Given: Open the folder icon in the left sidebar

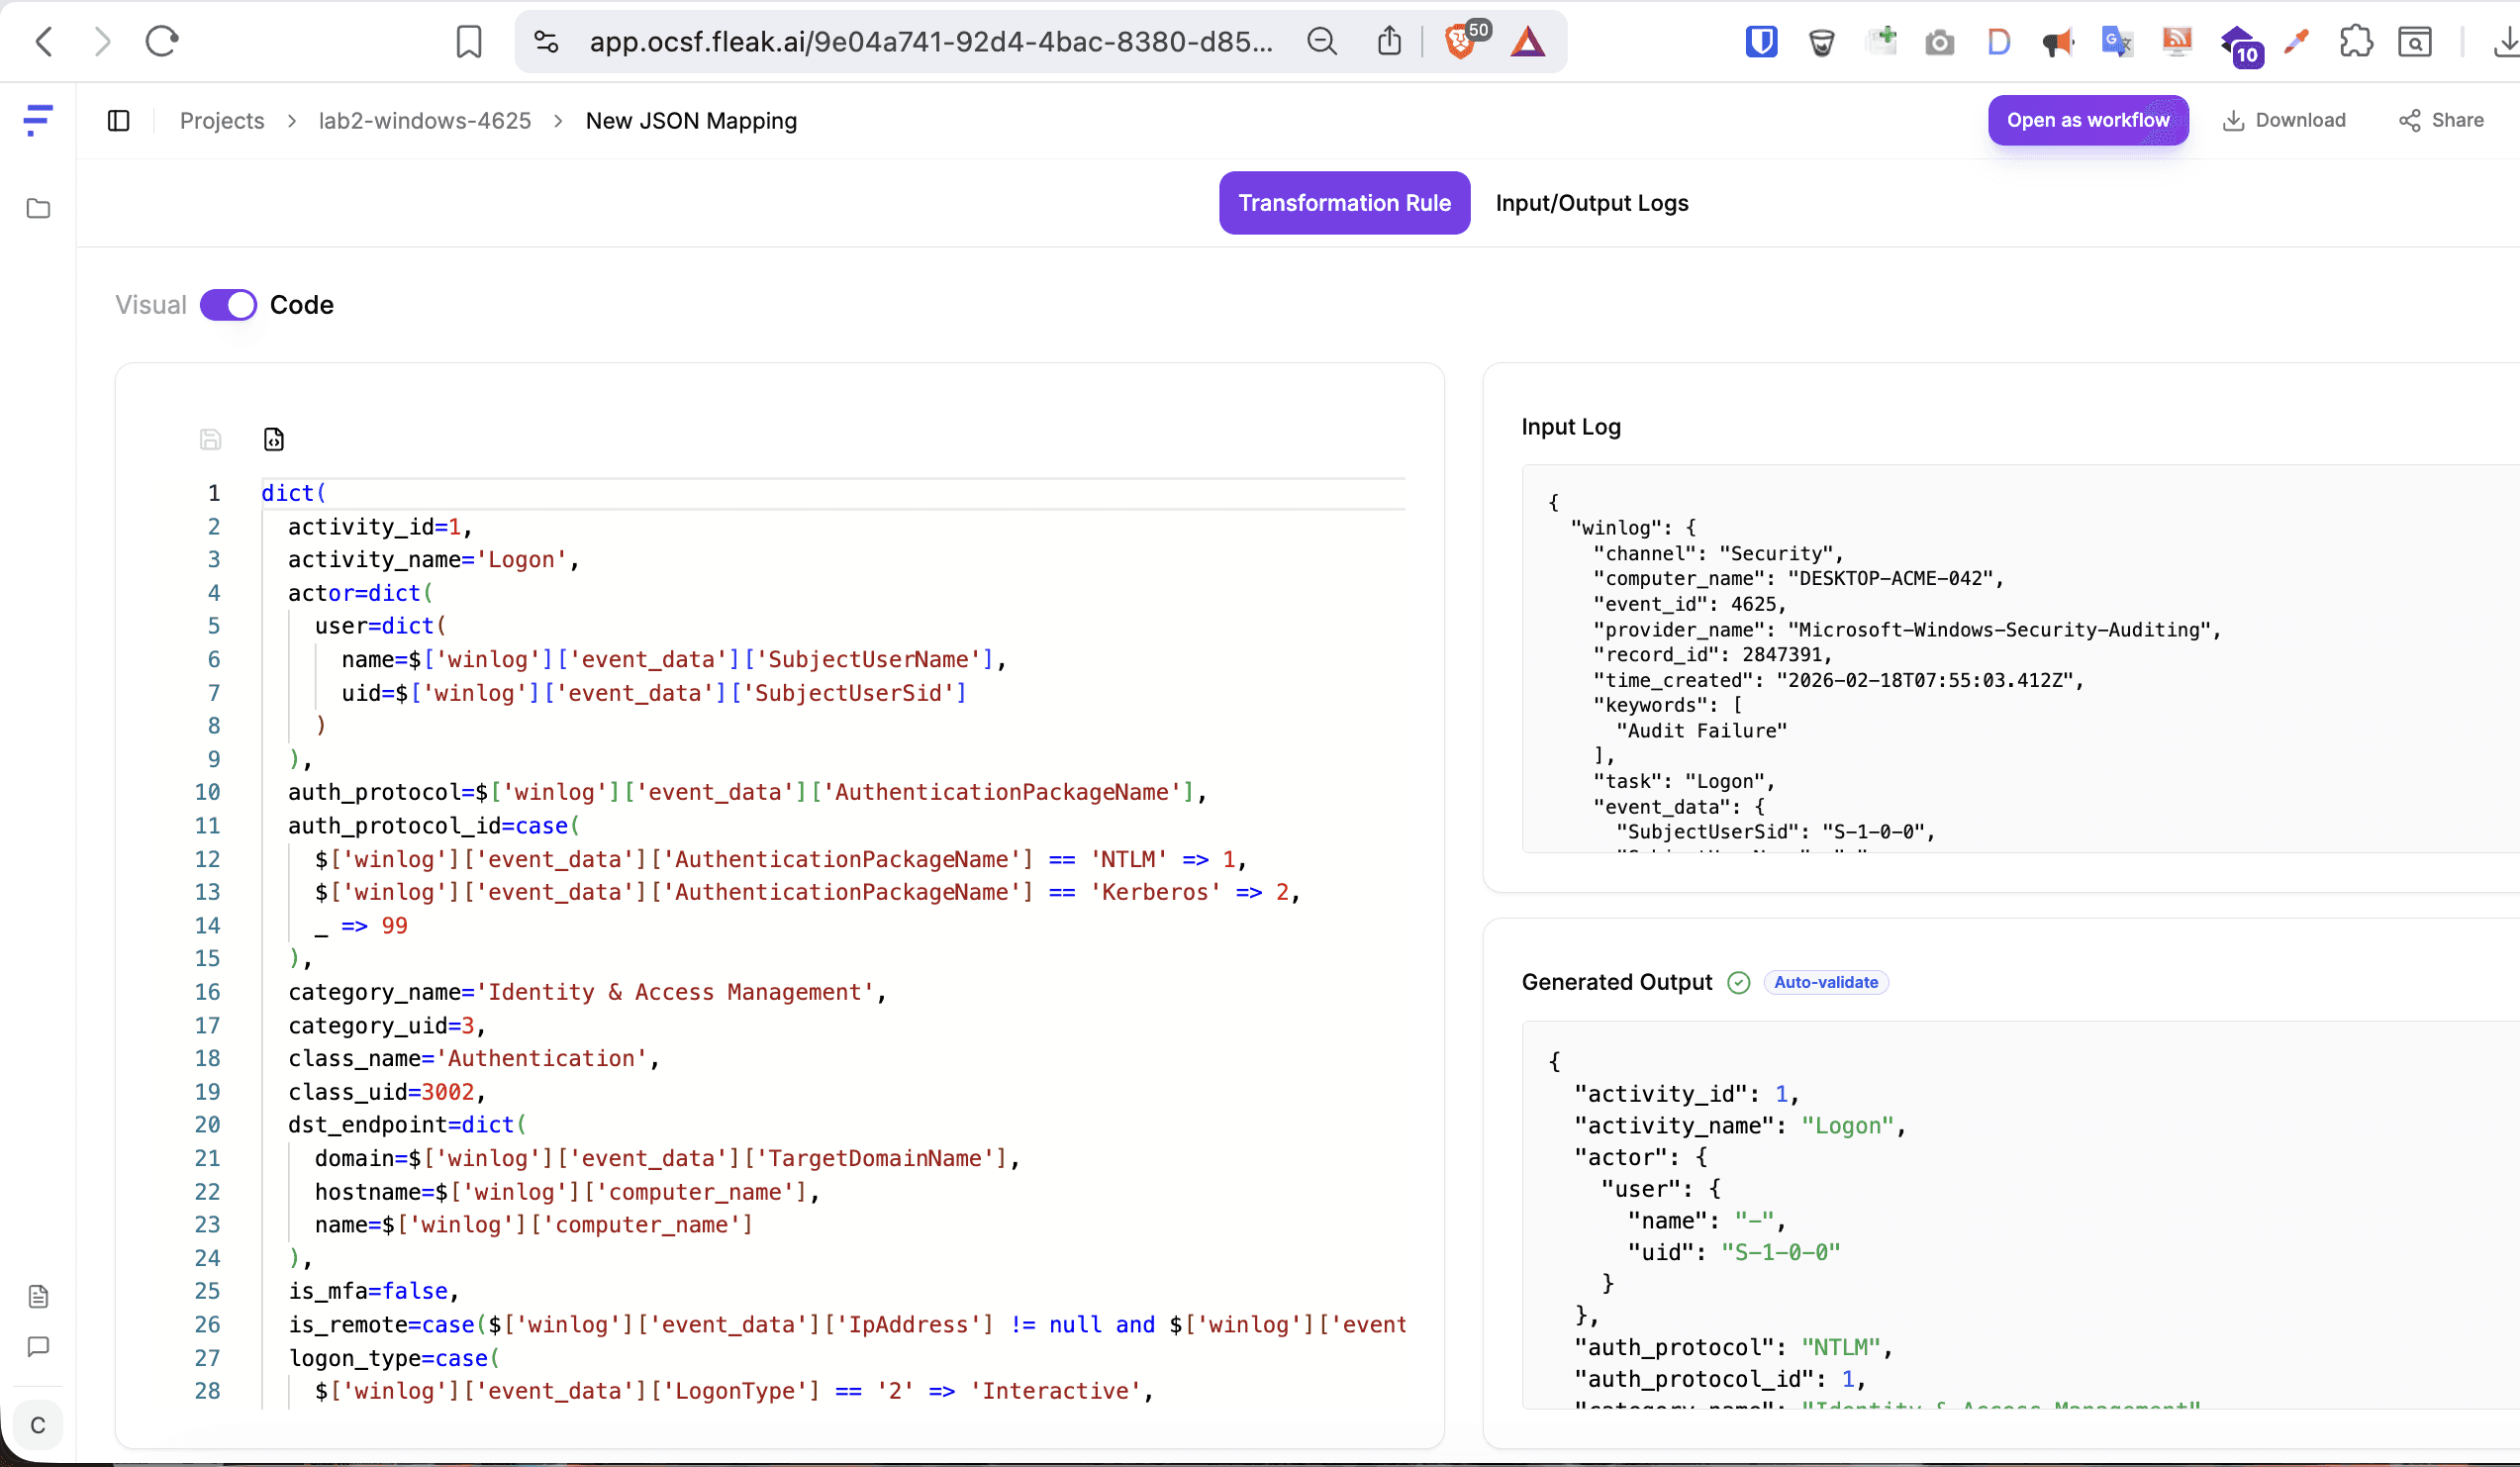Looking at the screenshot, I should click(x=38, y=208).
